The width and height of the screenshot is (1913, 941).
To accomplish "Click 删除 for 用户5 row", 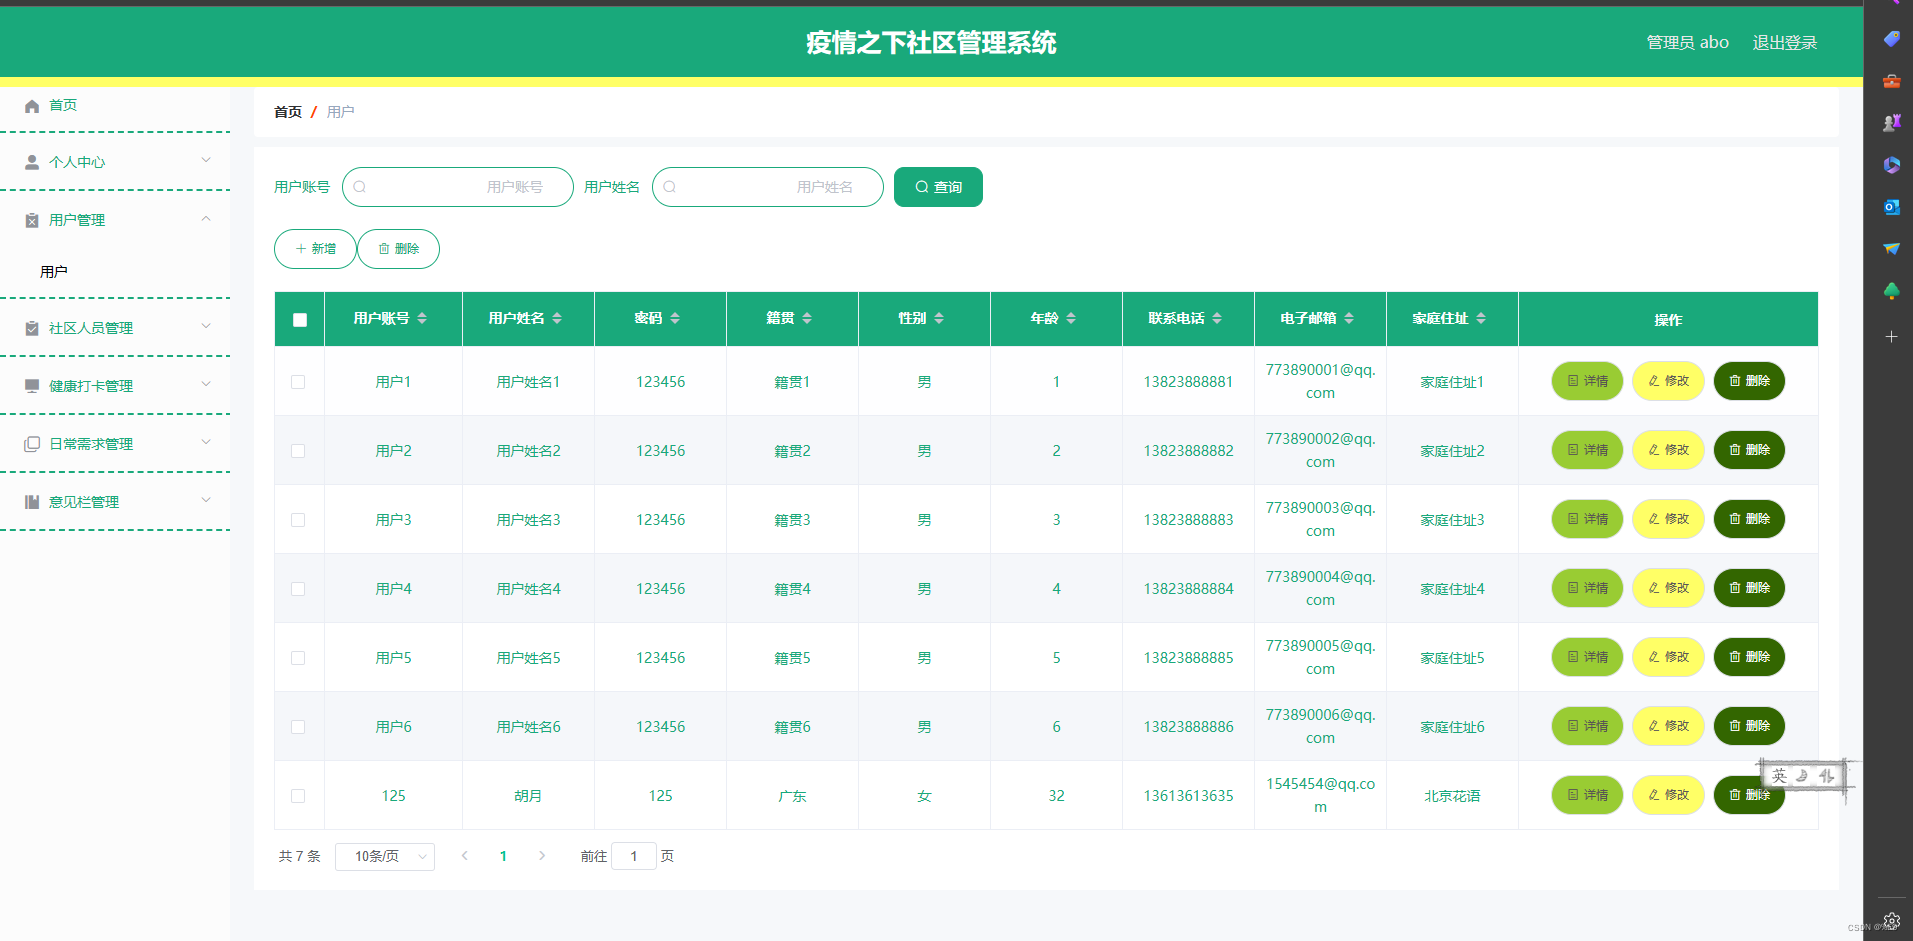I will click(1749, 657).
